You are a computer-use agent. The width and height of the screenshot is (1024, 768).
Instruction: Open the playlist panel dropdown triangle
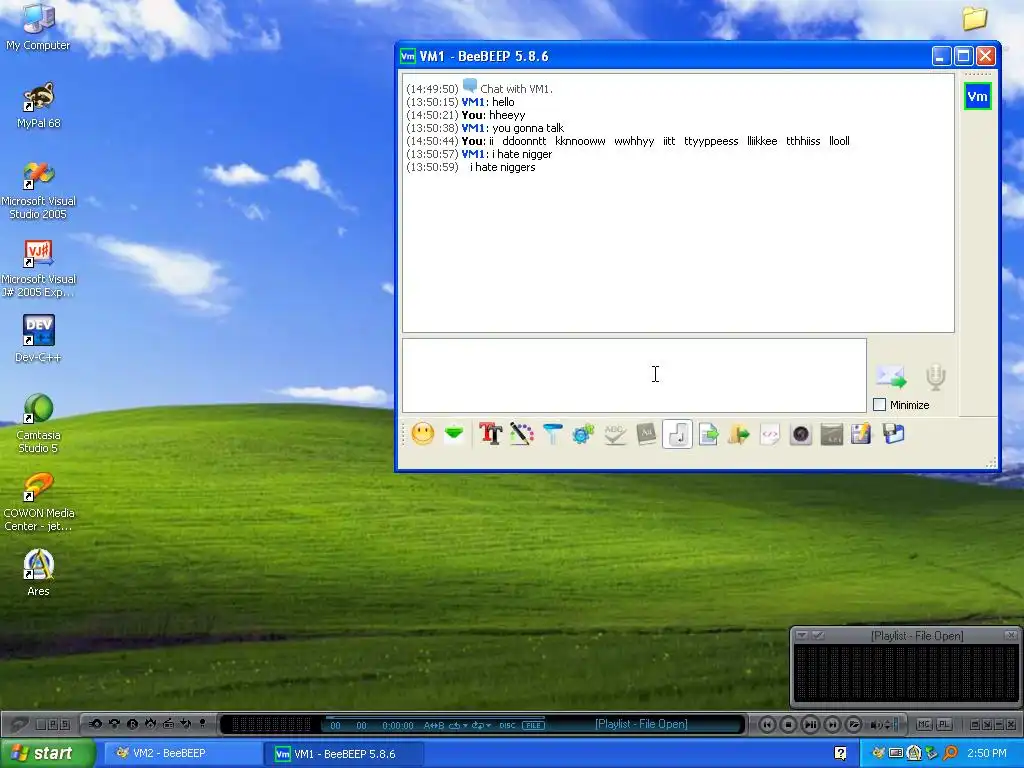point(802,635)
